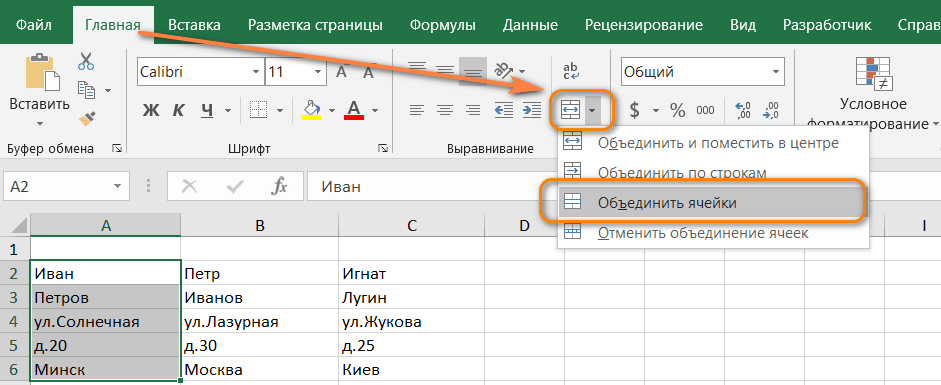Open the font color dropdown arrow
Image resolution: width=941 pixels, height=385 pixels.
click(x=375, y=110)
